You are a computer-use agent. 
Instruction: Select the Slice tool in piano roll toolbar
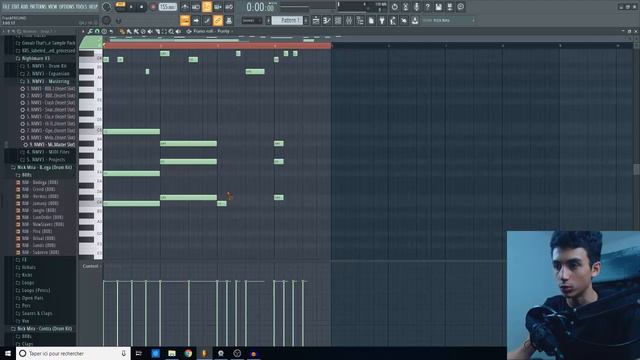click(x=157, y=31)
